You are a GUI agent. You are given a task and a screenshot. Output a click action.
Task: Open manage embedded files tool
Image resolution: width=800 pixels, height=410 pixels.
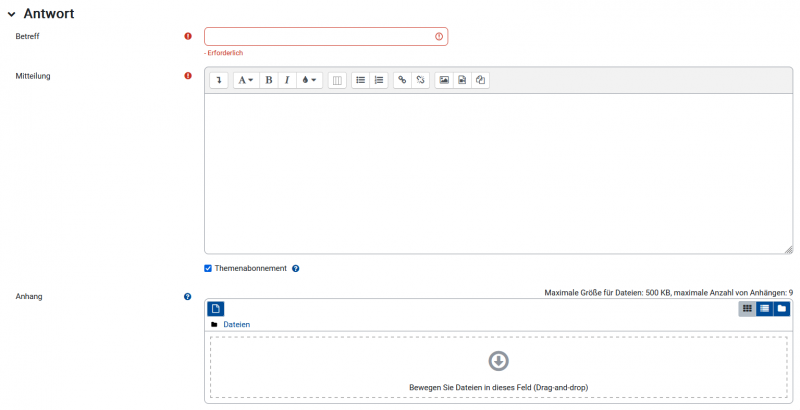[x=480, y=80]
